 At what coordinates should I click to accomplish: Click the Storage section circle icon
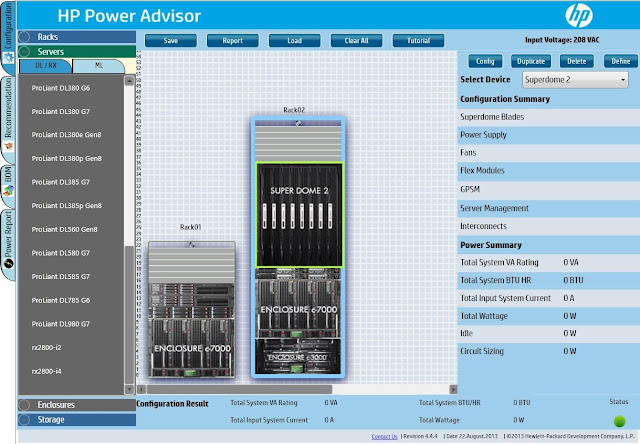click(x=24, y=420)
